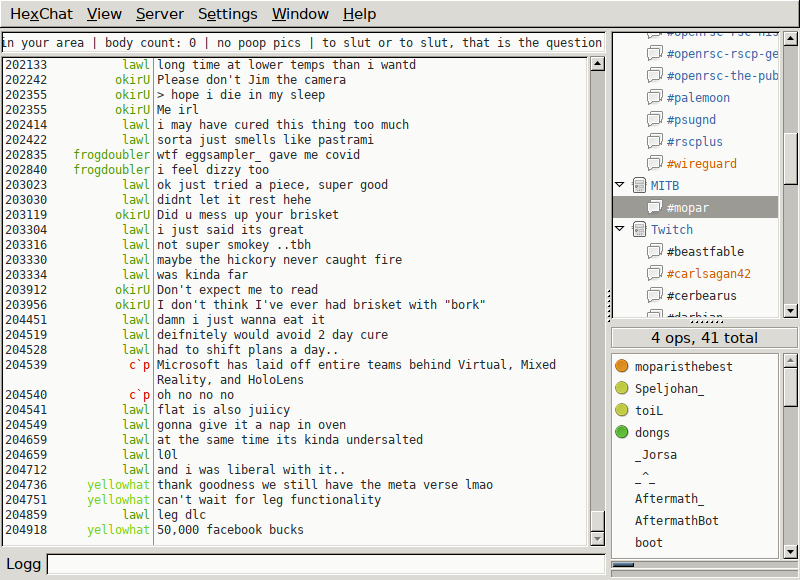Switch to the #psugnd channel
This screenshot has width=800, height=580.
(691, 119)
